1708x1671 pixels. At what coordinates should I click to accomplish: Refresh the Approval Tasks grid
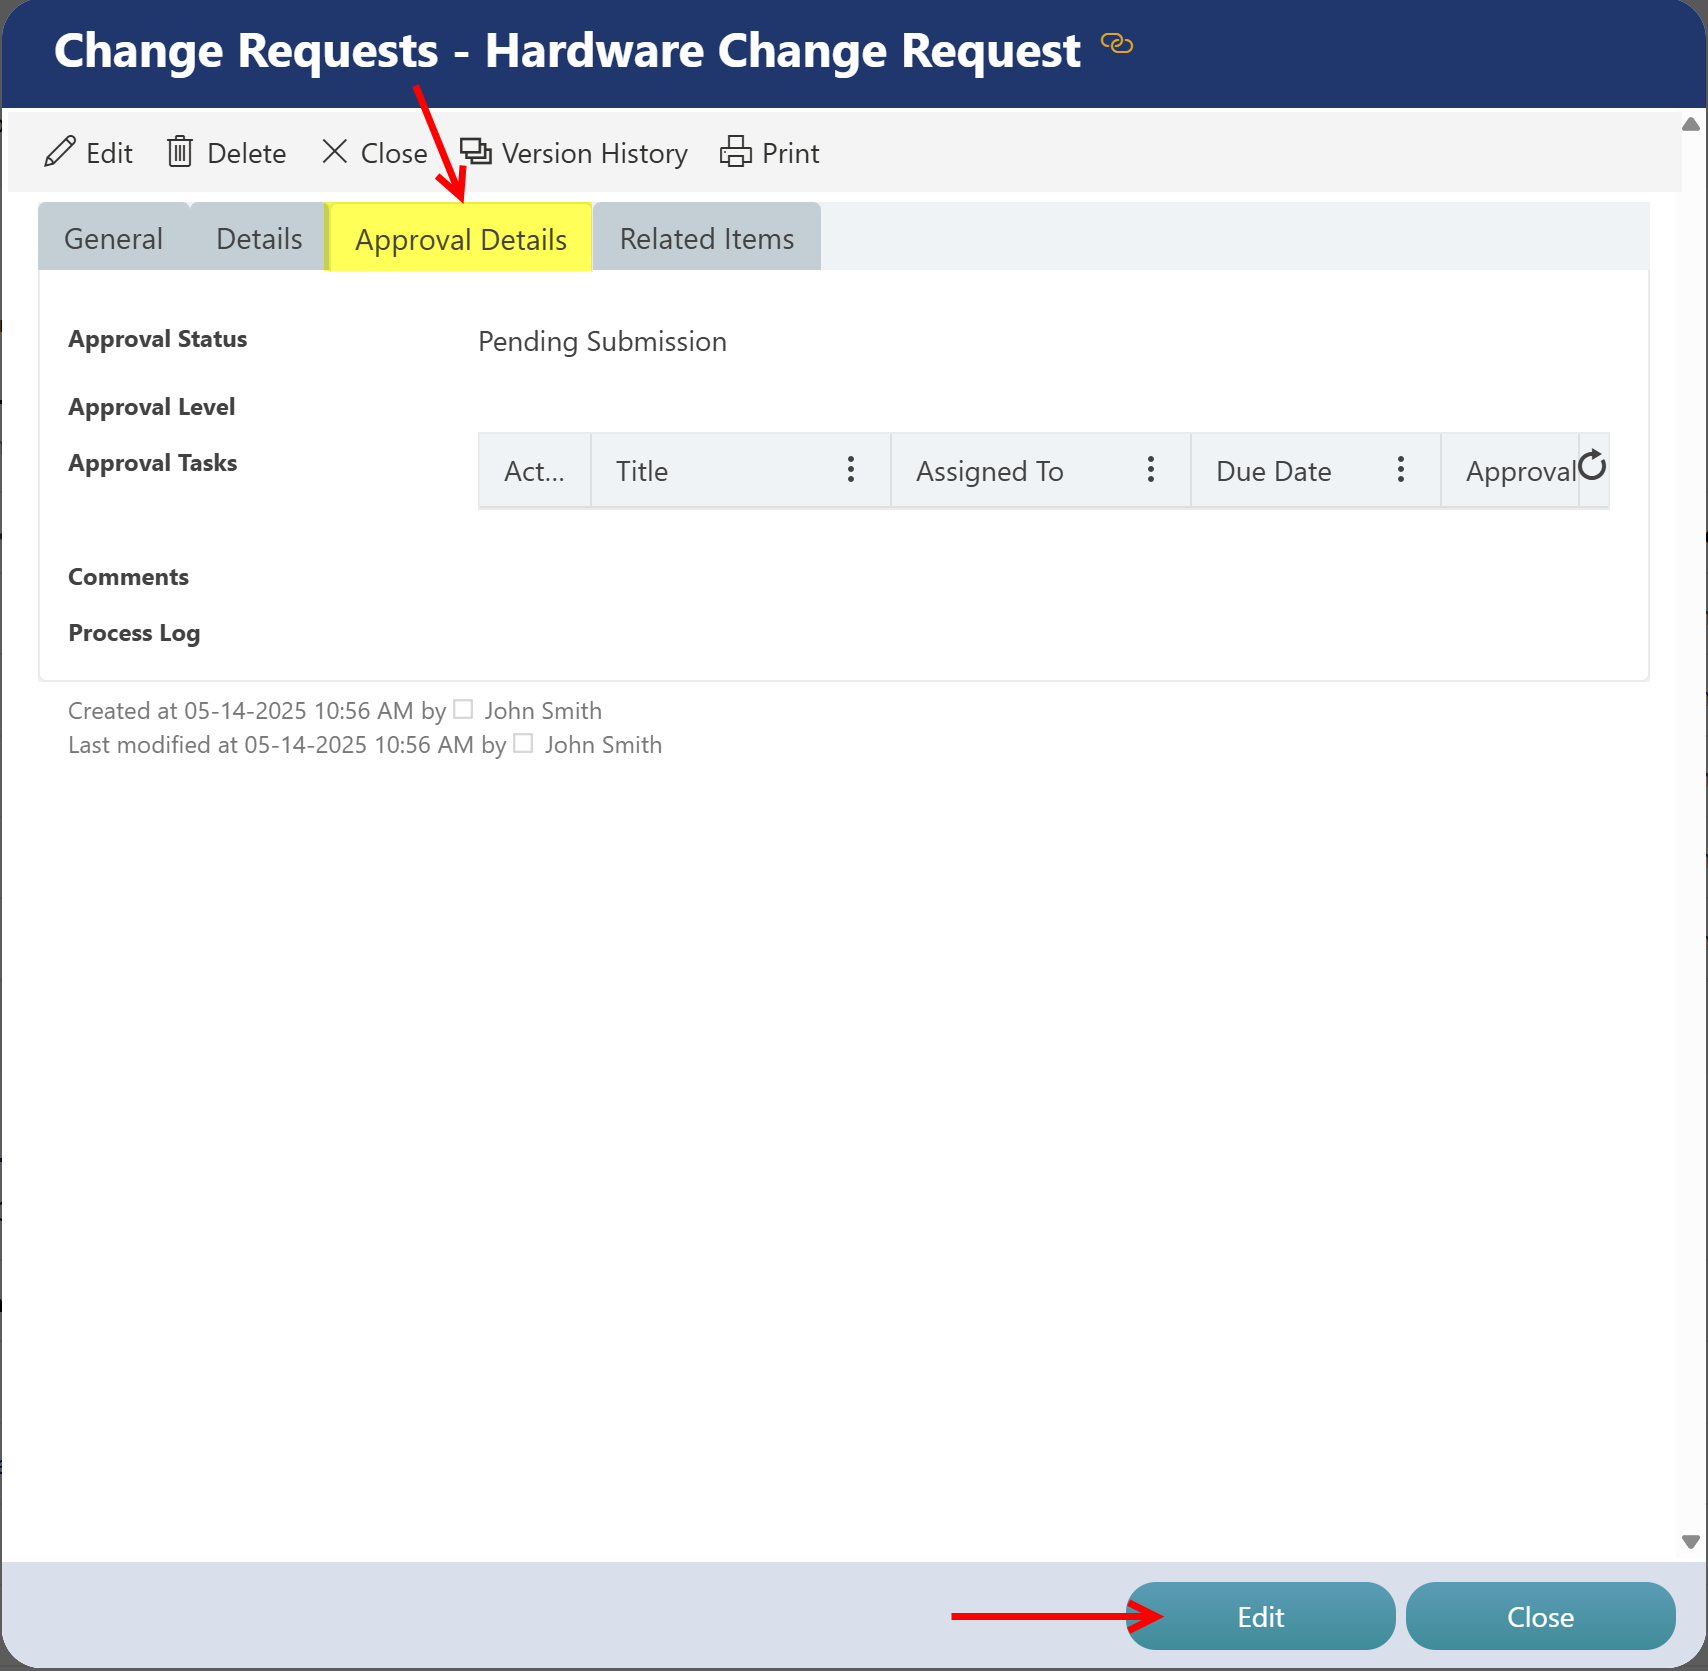(1592, 466)
